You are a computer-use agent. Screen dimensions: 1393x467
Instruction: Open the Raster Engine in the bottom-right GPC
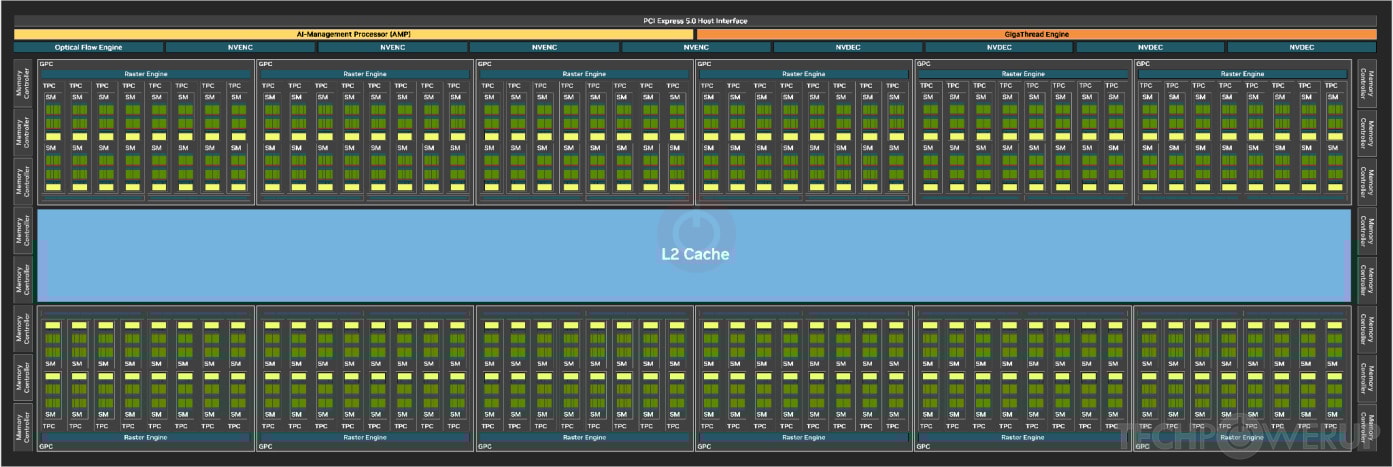click(1243, 437)
